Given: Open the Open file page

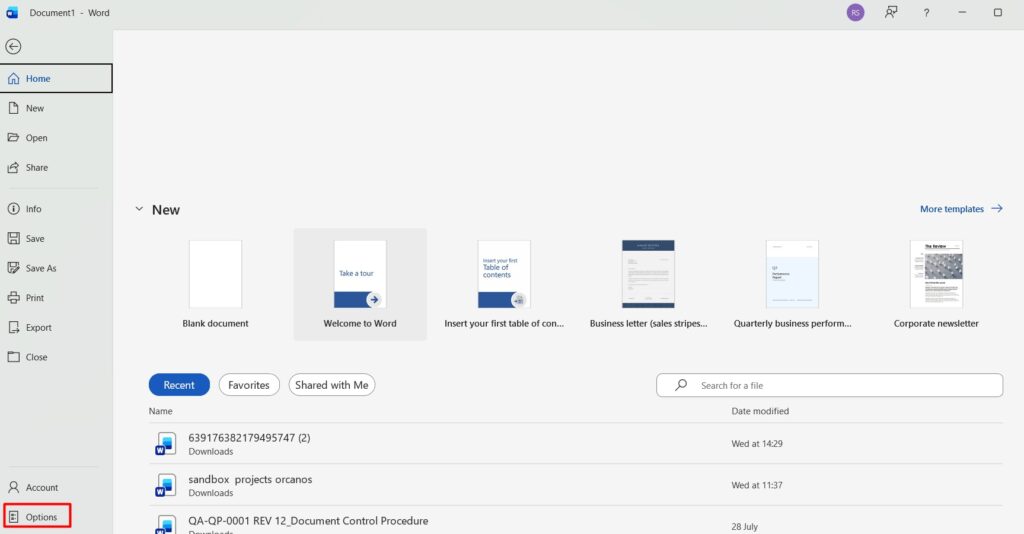Looking at the screenshot, I should click(x=56, y=138).
